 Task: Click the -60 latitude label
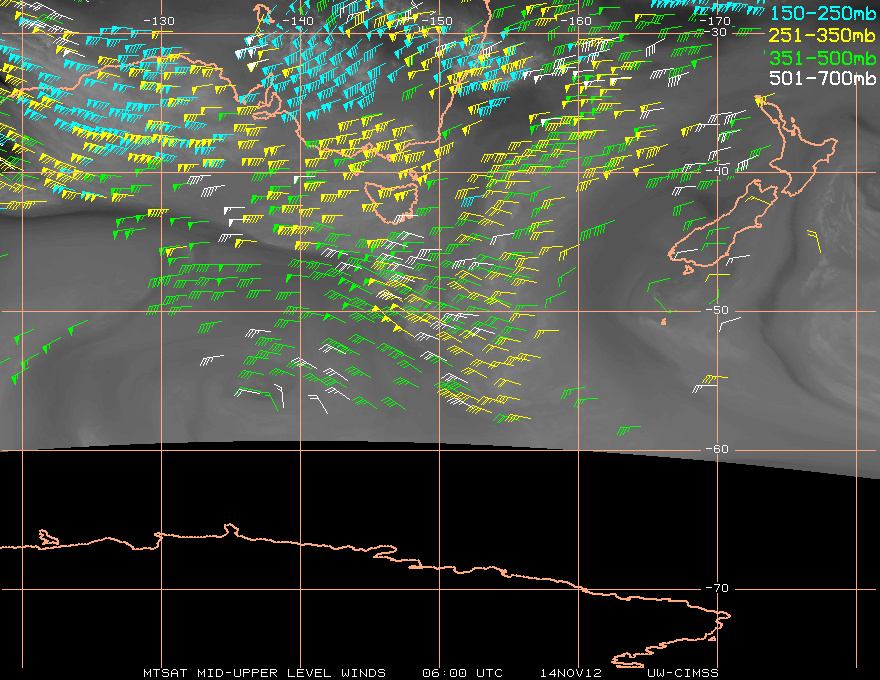click(718, 449)
